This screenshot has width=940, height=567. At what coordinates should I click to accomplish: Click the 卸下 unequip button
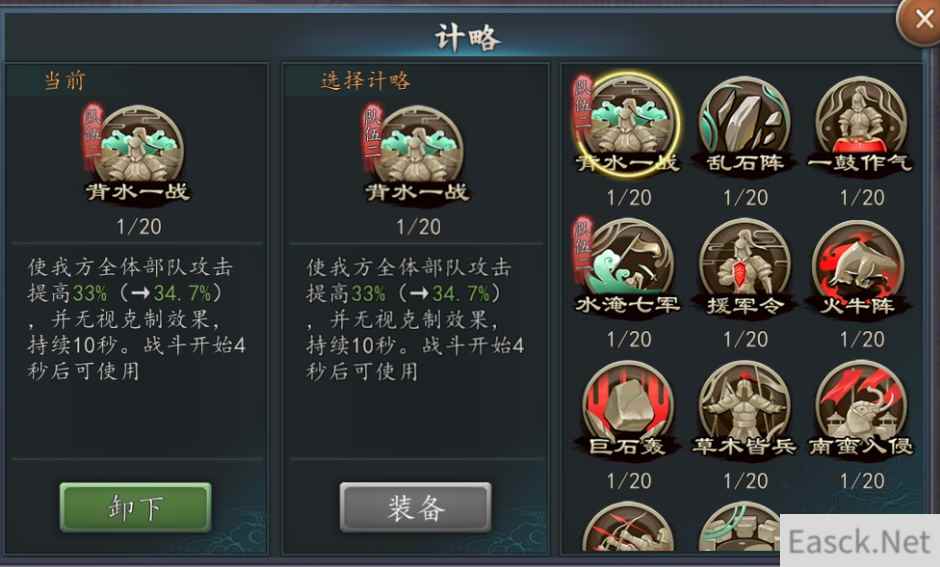click(135, 508)
